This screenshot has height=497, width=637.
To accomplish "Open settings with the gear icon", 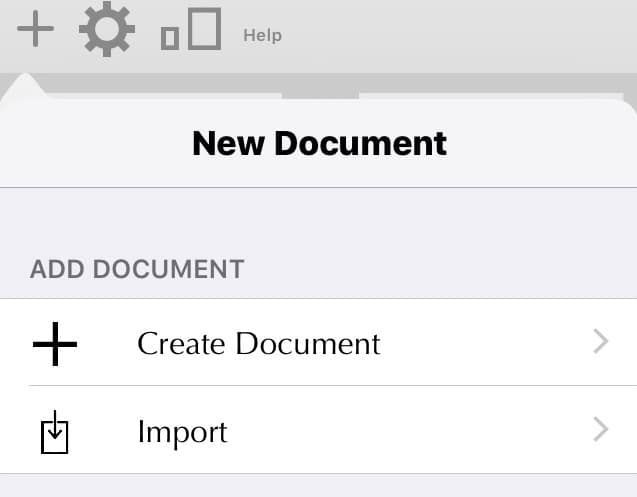I will click(x=107, y=29).
